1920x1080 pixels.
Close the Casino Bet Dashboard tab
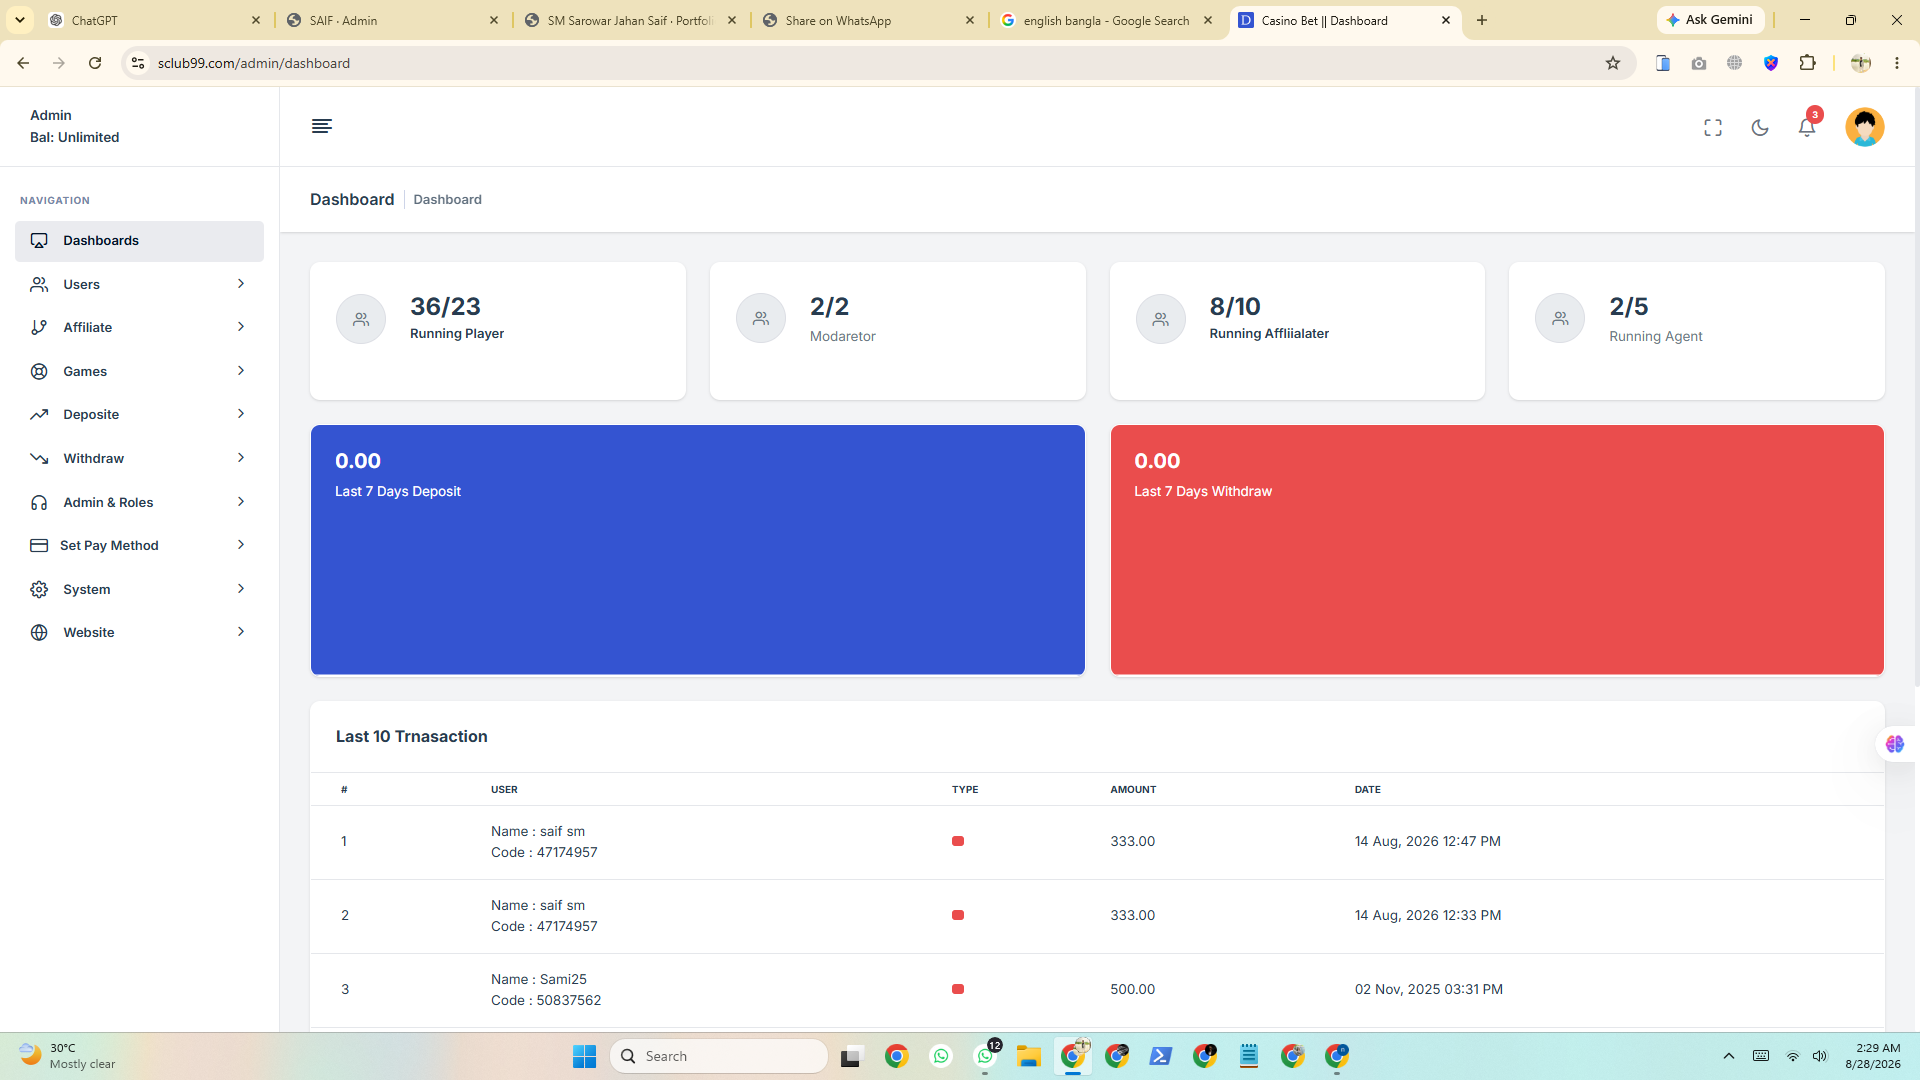[x=1446, y=20]
